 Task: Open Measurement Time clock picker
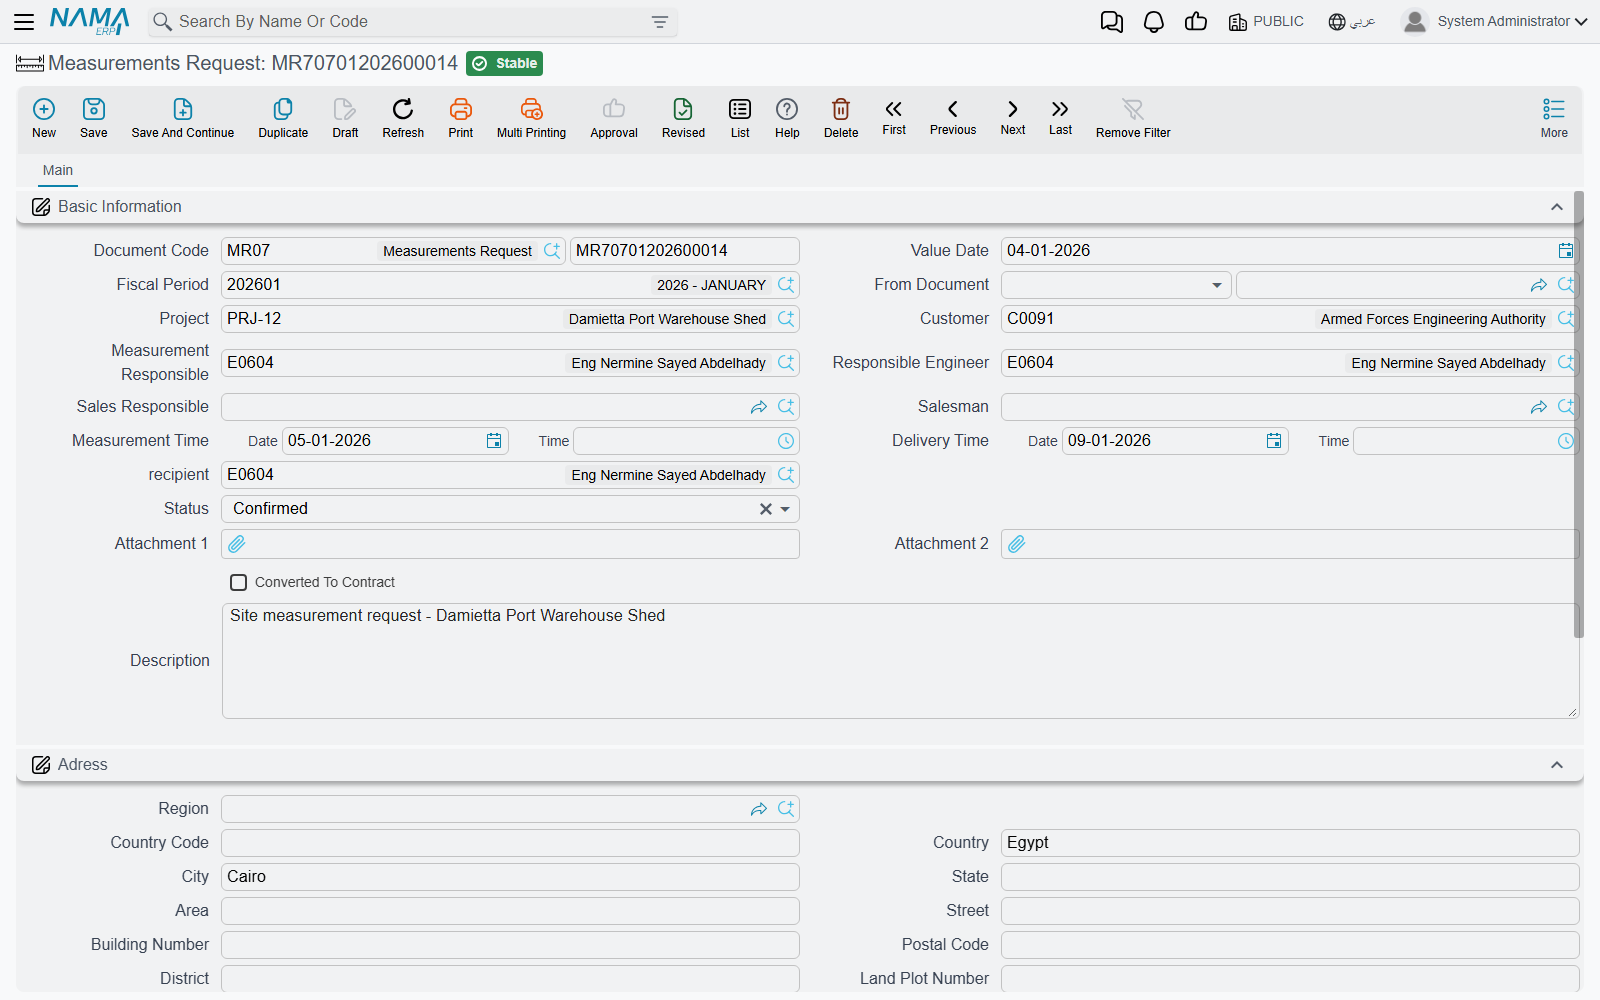786,441
